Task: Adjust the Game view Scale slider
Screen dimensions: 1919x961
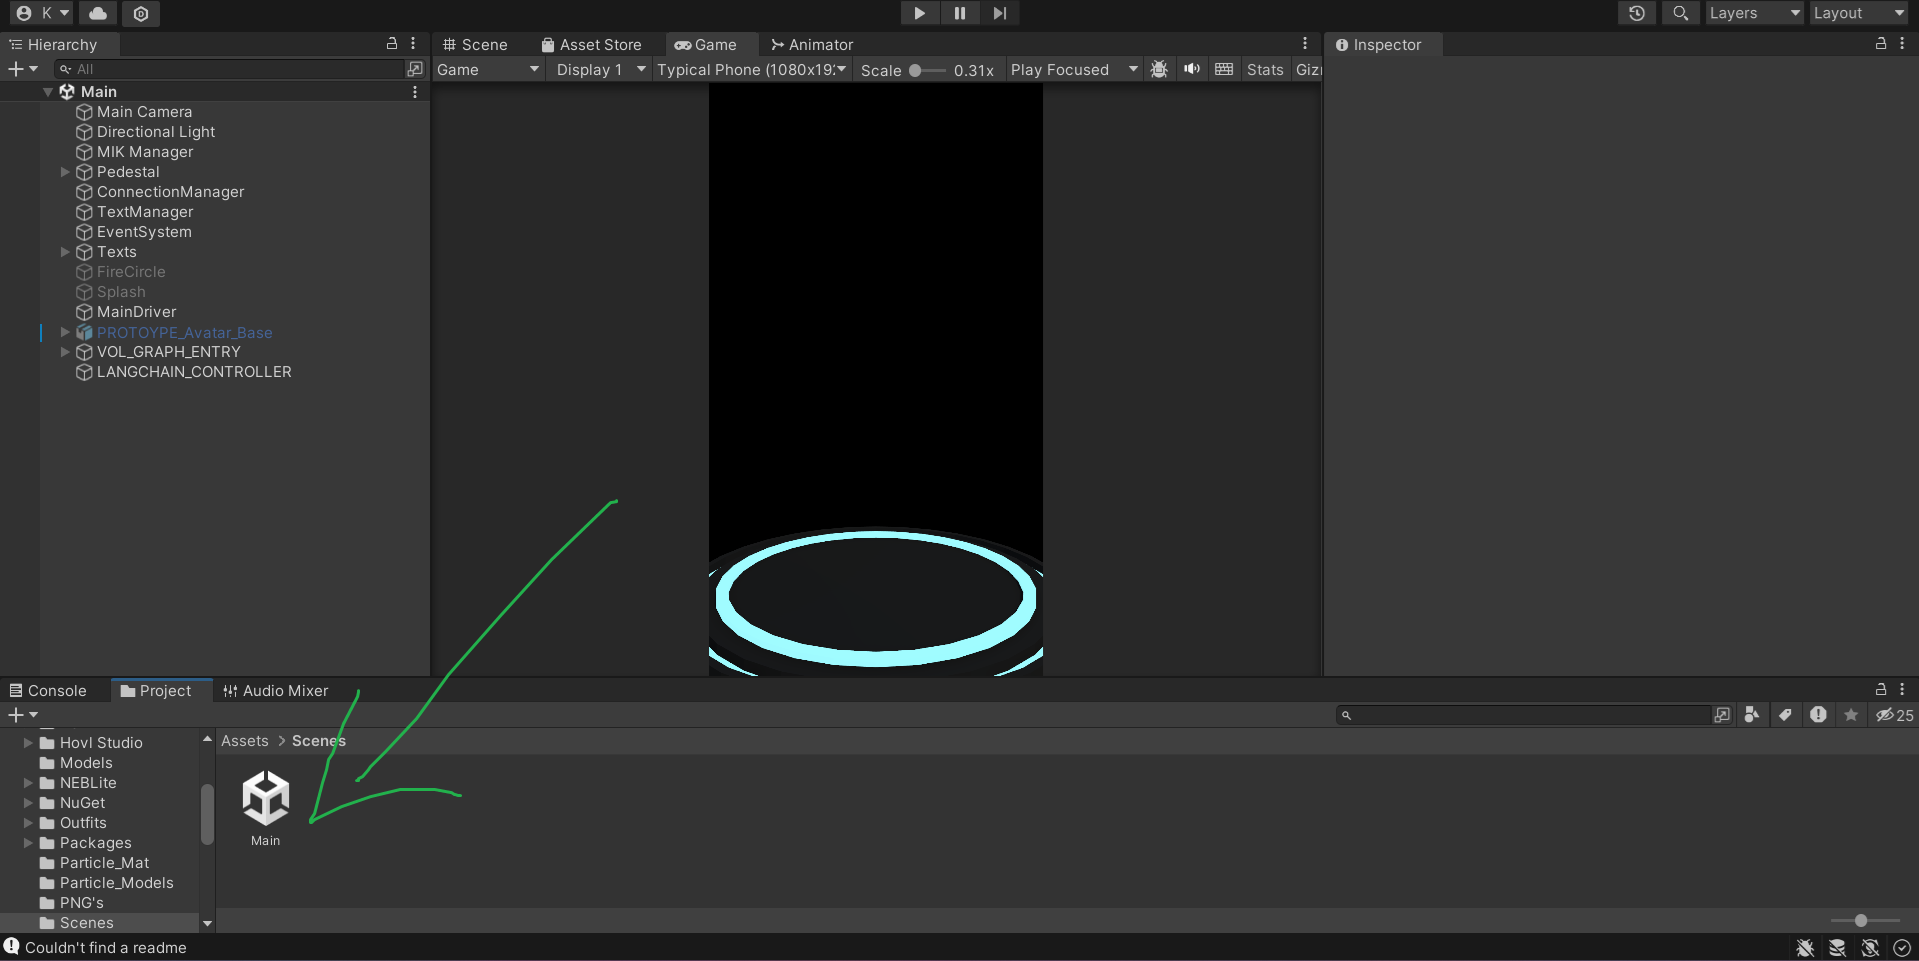Action: click(927, 70)
